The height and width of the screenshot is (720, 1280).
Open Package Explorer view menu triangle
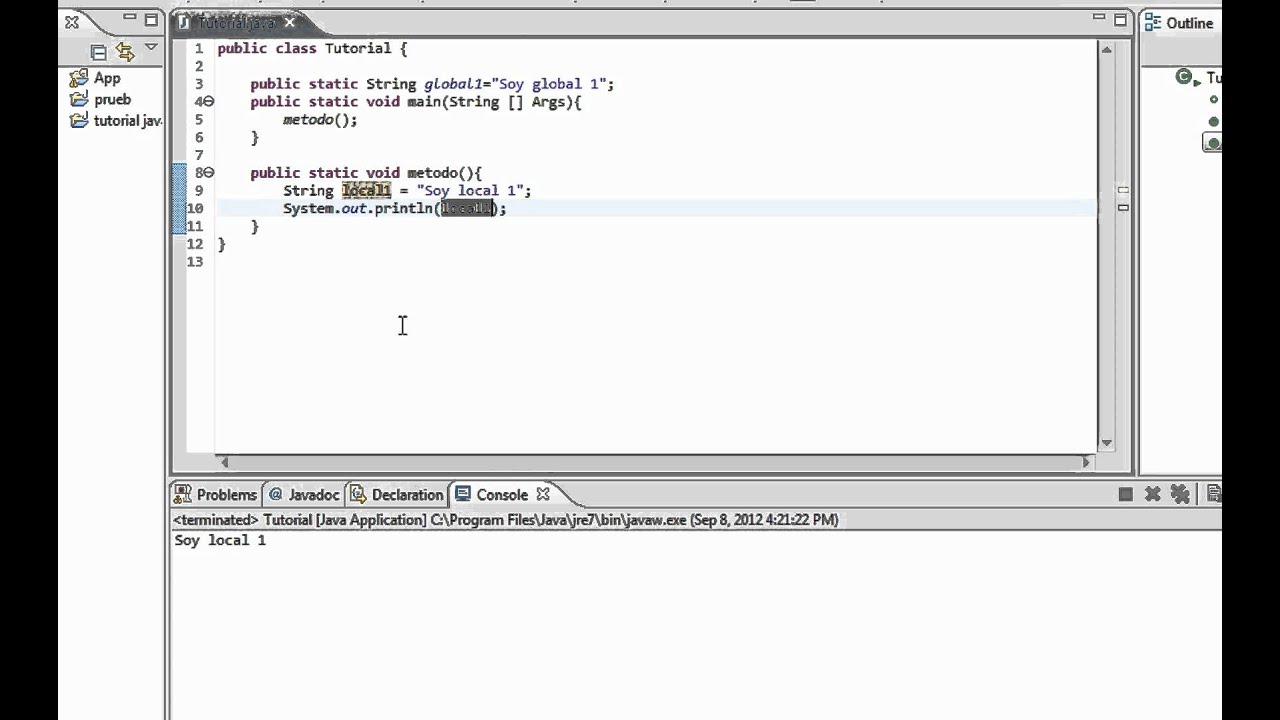point(151,47)
